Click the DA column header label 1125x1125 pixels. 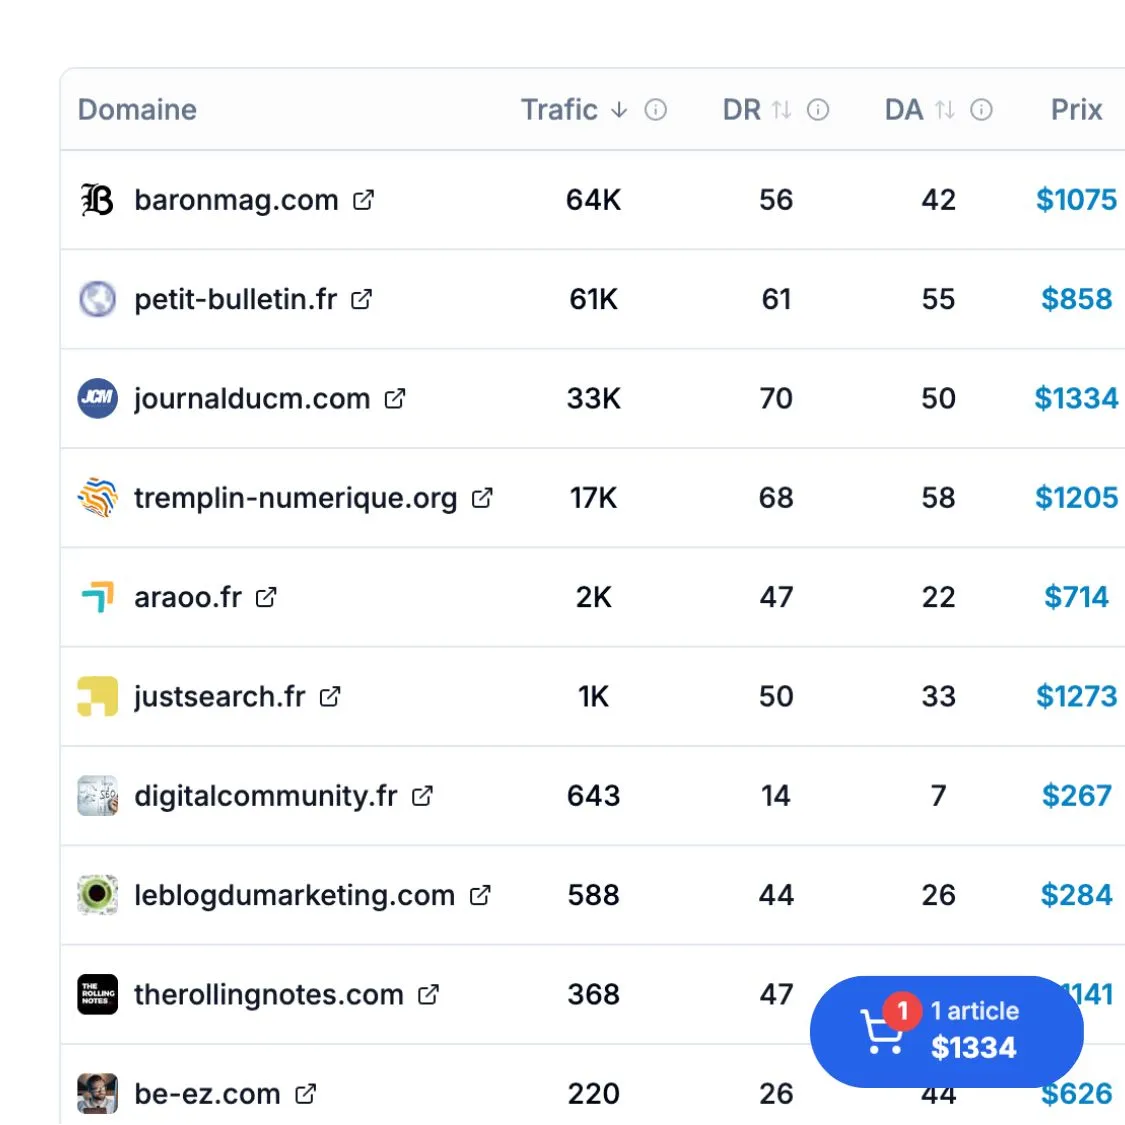tap(904, 110)
